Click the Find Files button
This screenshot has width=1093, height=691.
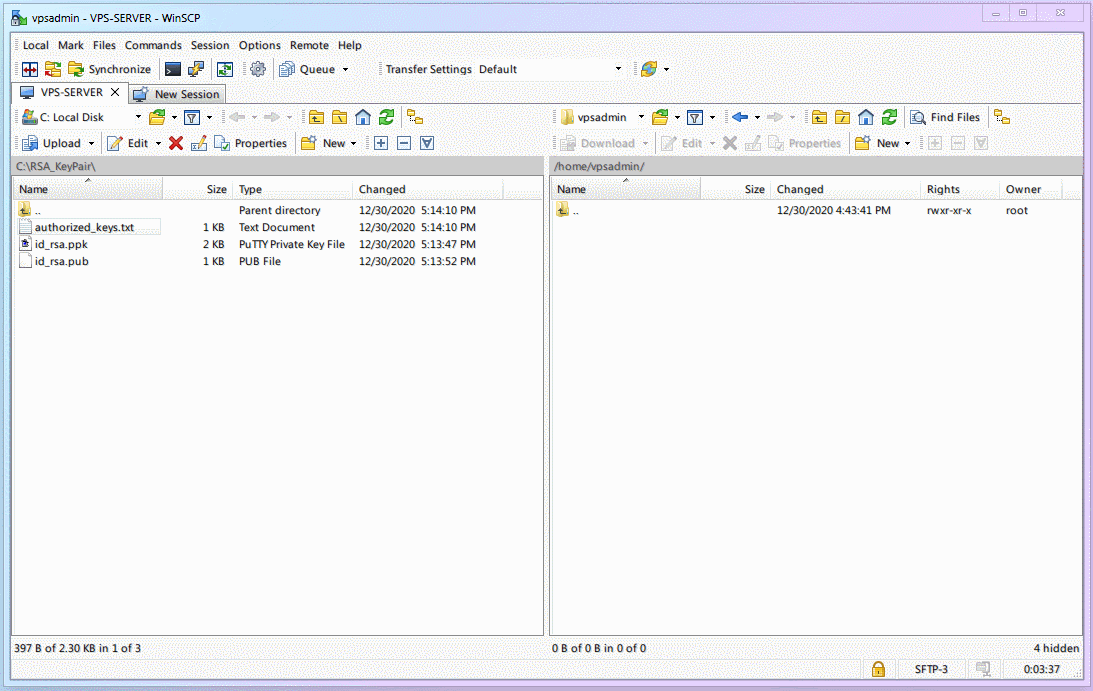945,117
